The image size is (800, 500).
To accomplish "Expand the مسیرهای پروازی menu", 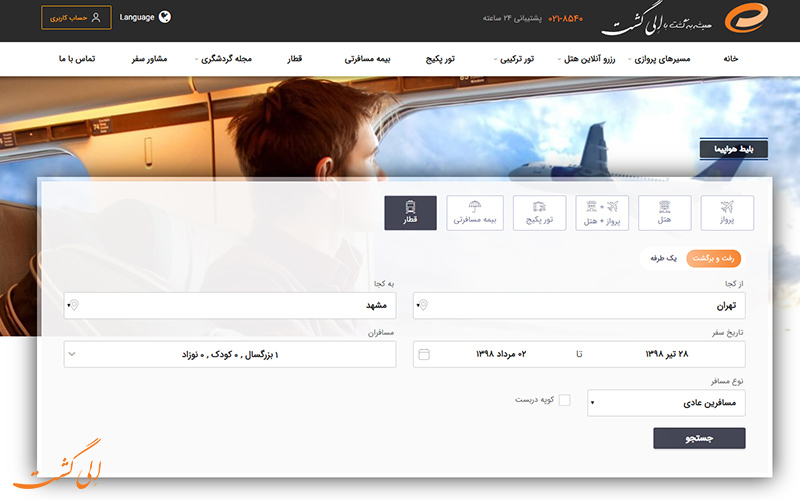I will tap(658, 59).
